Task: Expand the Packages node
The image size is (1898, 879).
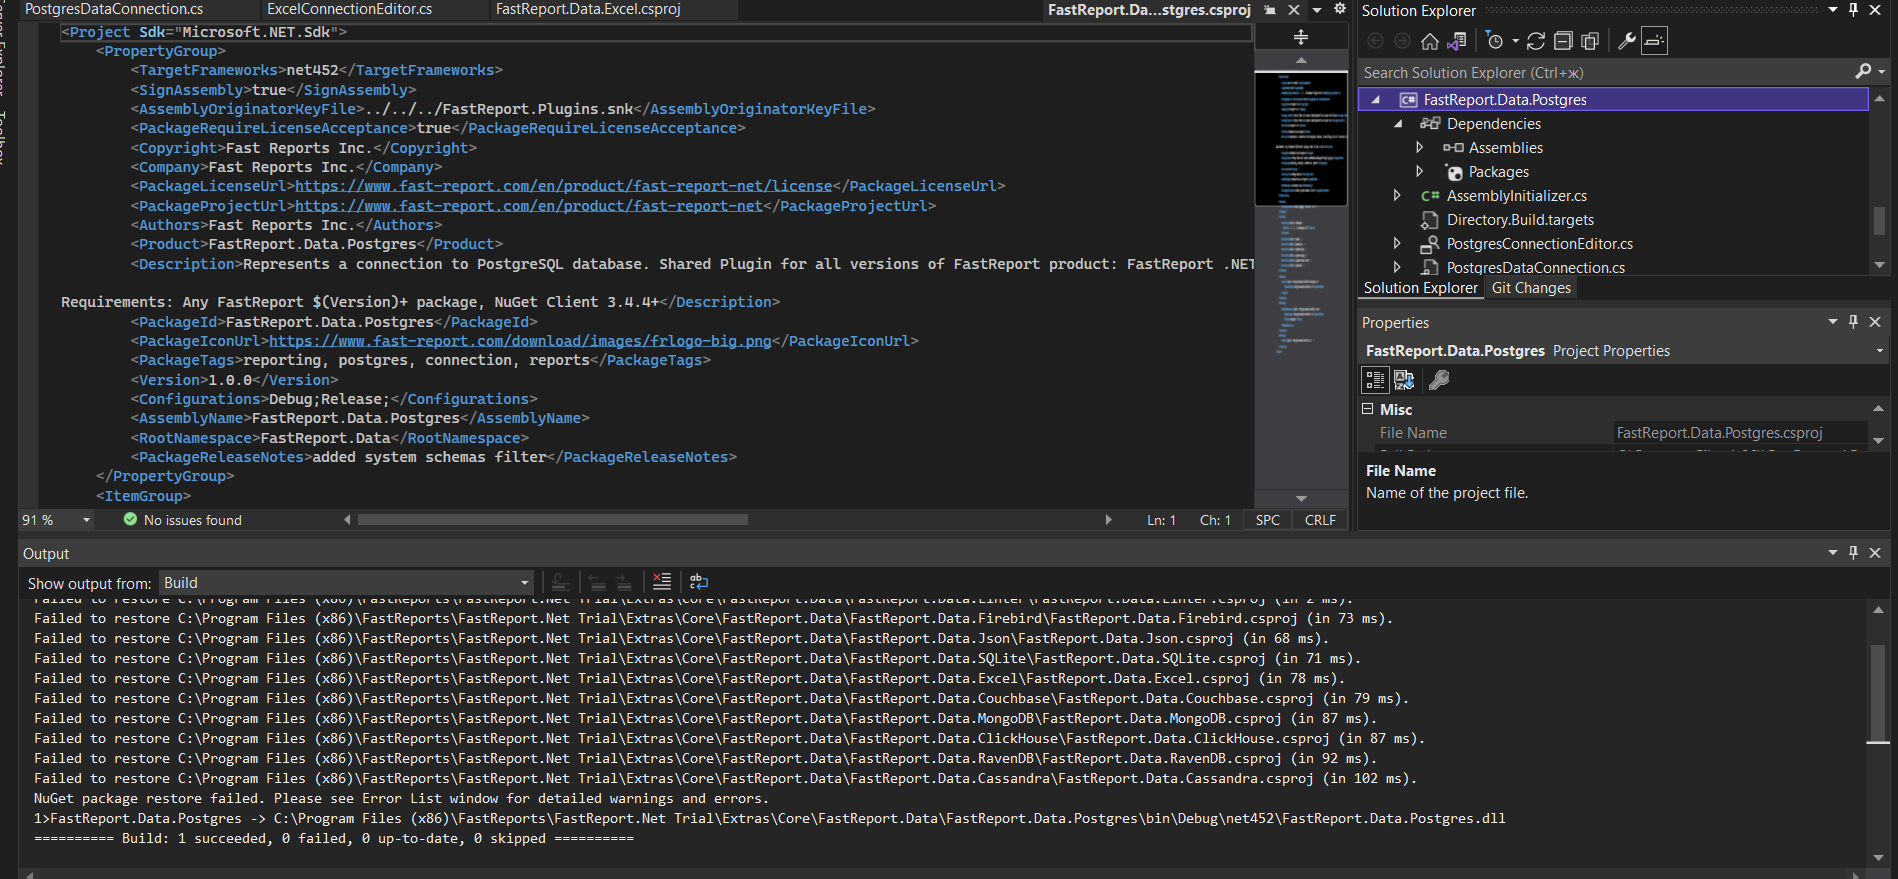Action: (x=1419, y=171)
